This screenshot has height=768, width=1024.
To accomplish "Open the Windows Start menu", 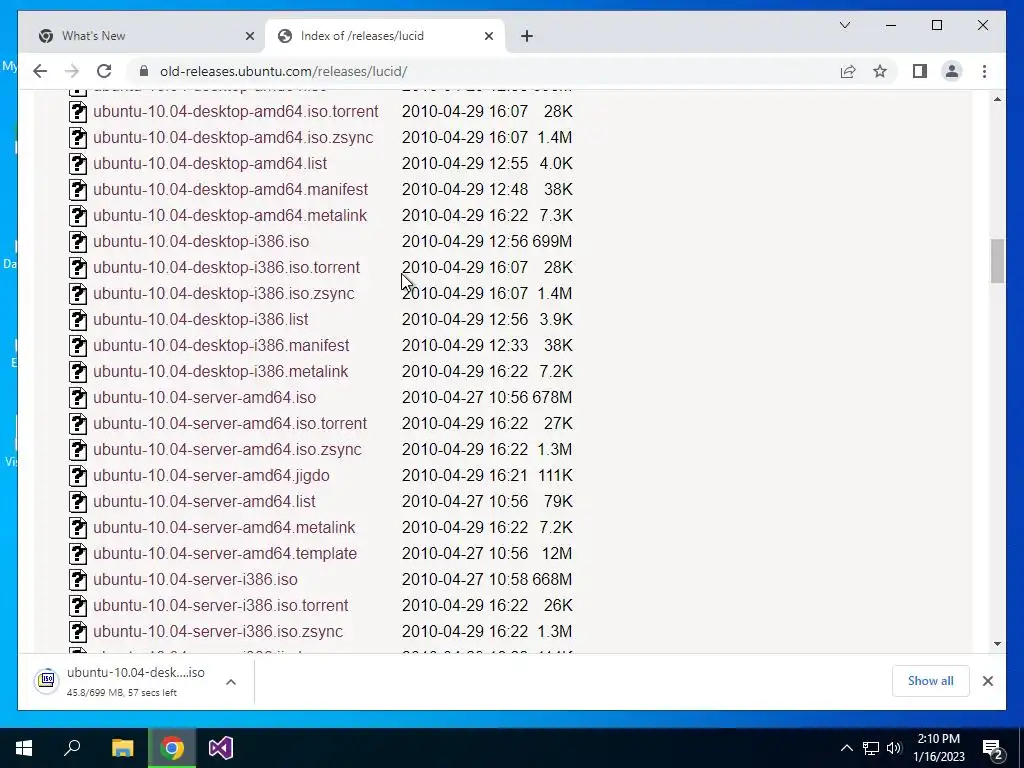I will click(24, 748).
